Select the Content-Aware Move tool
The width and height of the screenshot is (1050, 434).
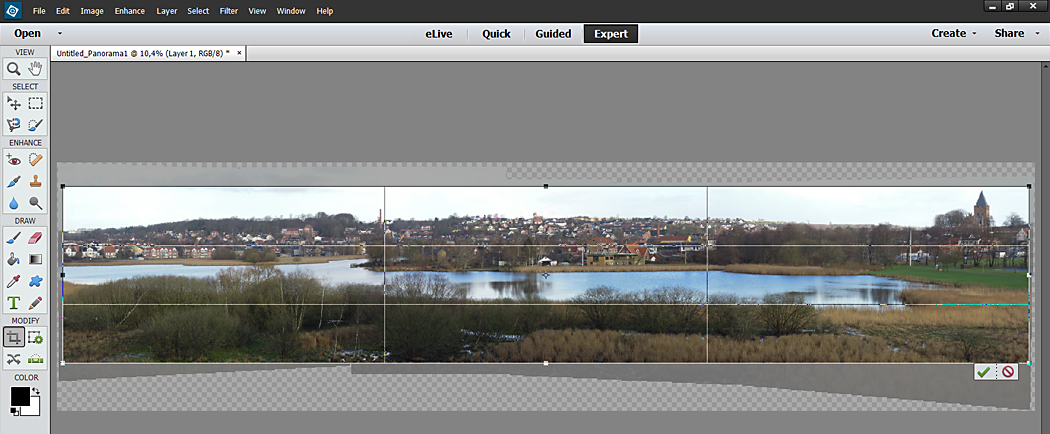(13, 359)
